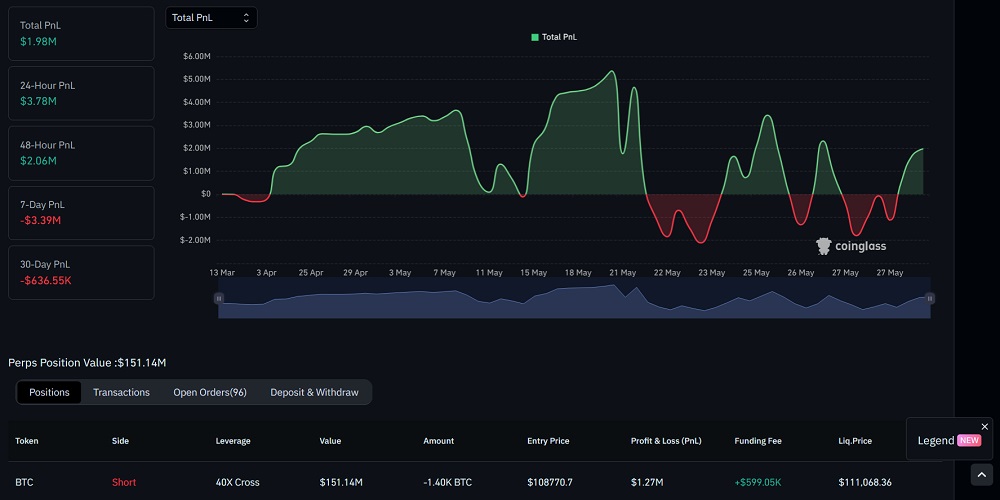Open the Legend NEW button

pyautogui.click(x=948, y=440)
